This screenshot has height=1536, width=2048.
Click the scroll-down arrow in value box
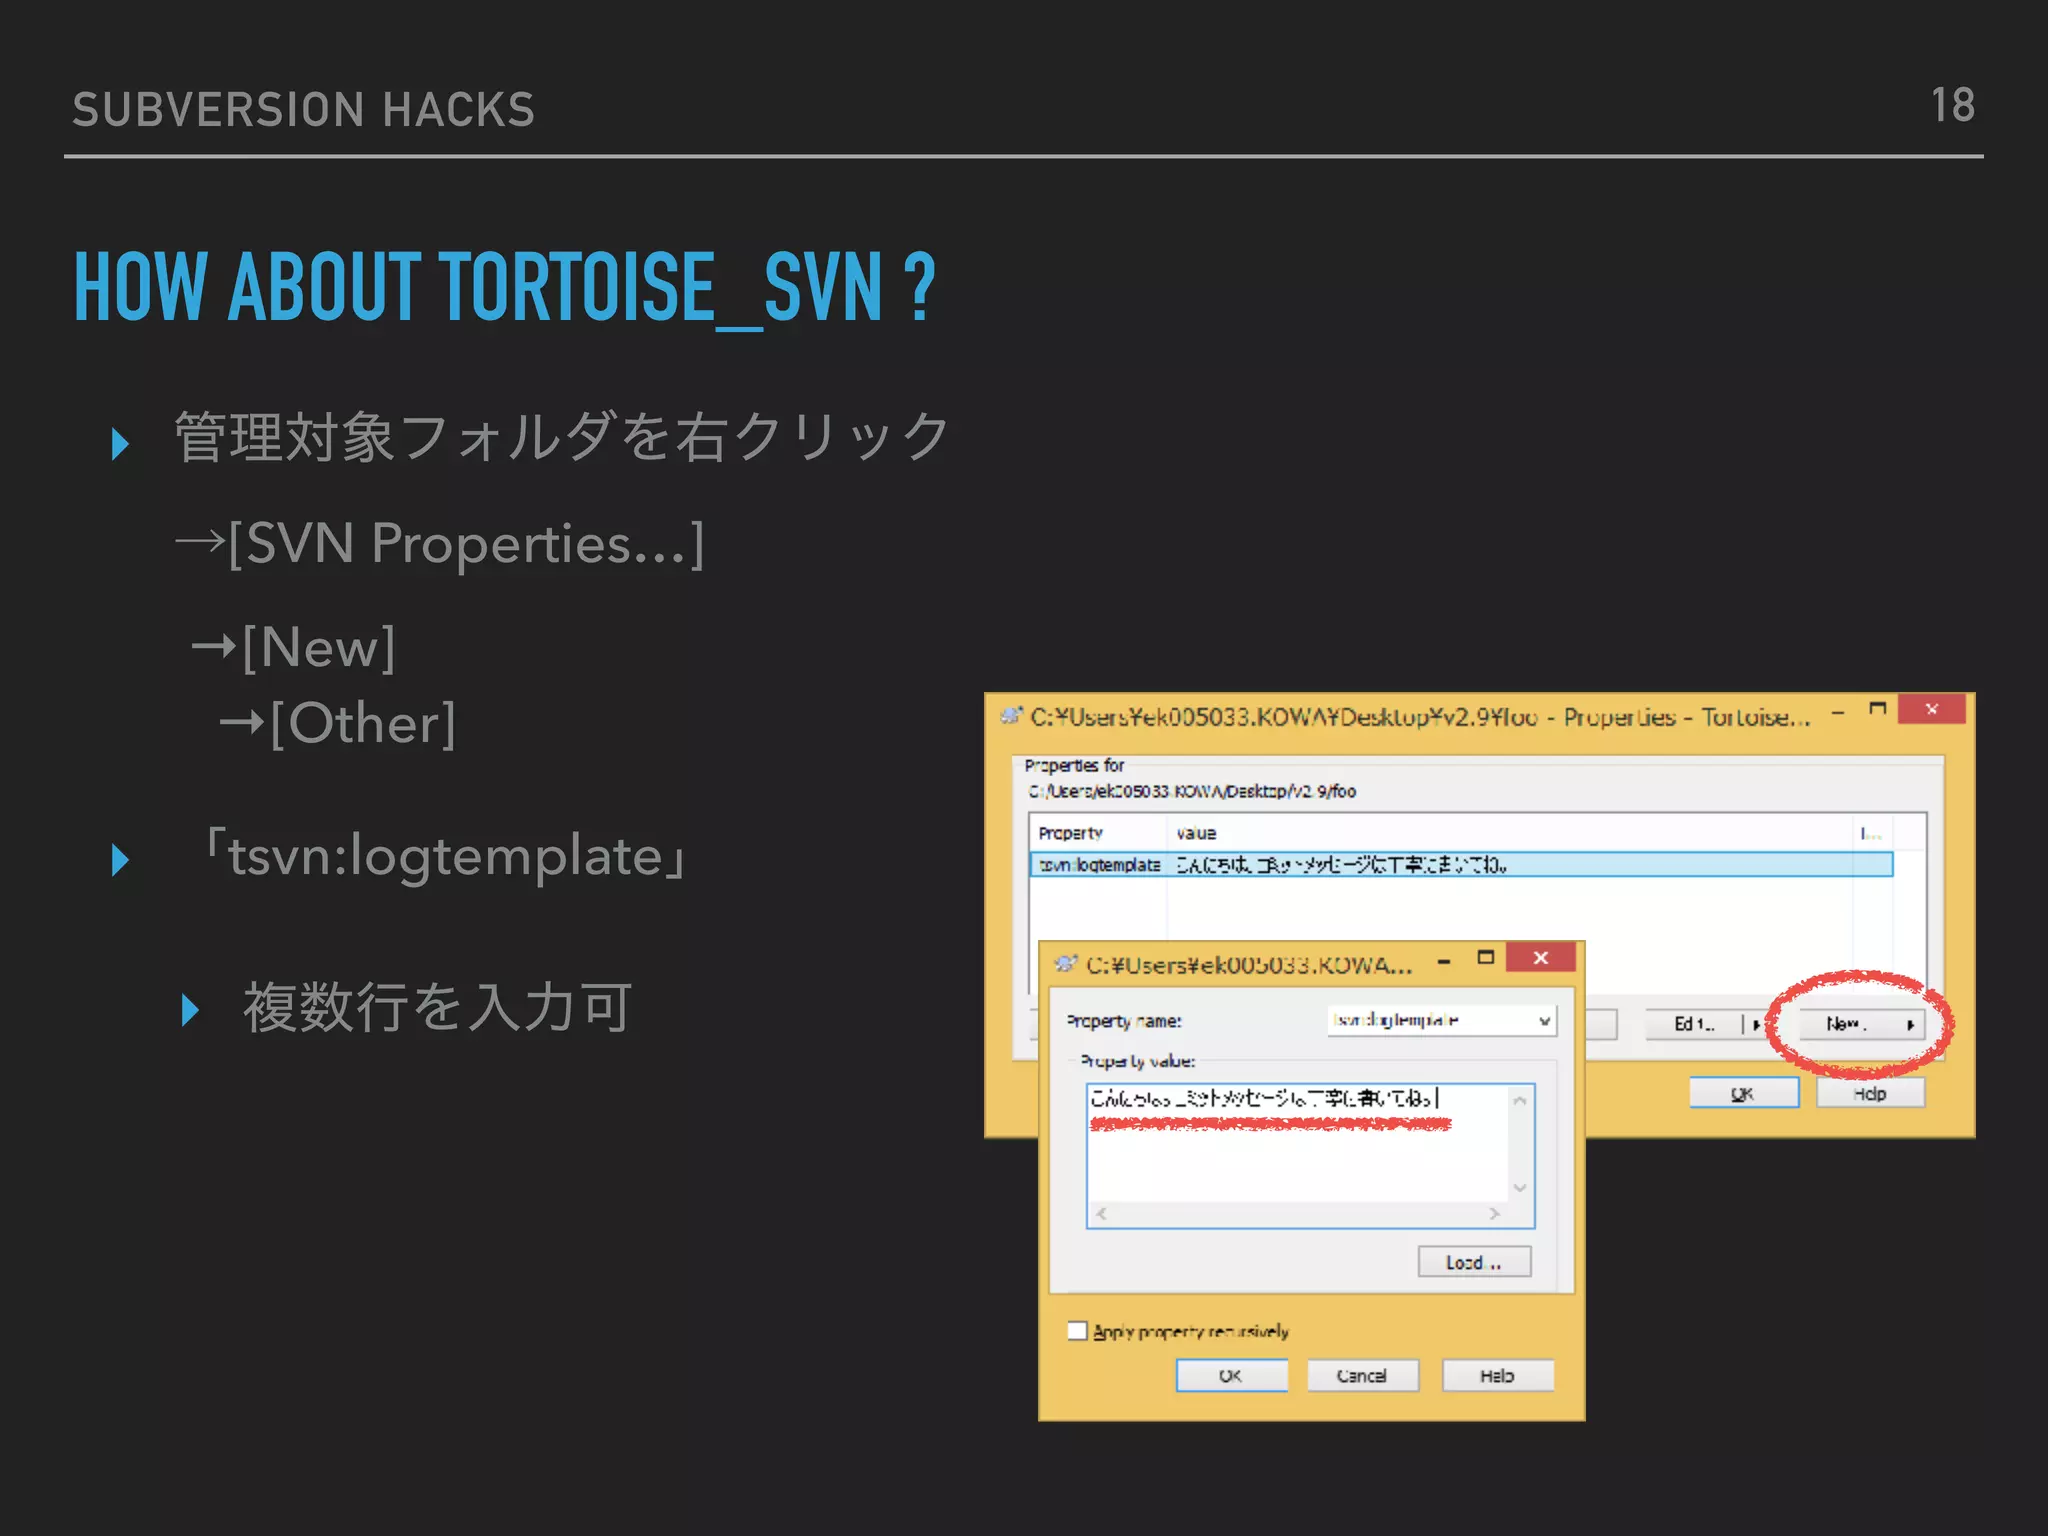(1520, 1188)
